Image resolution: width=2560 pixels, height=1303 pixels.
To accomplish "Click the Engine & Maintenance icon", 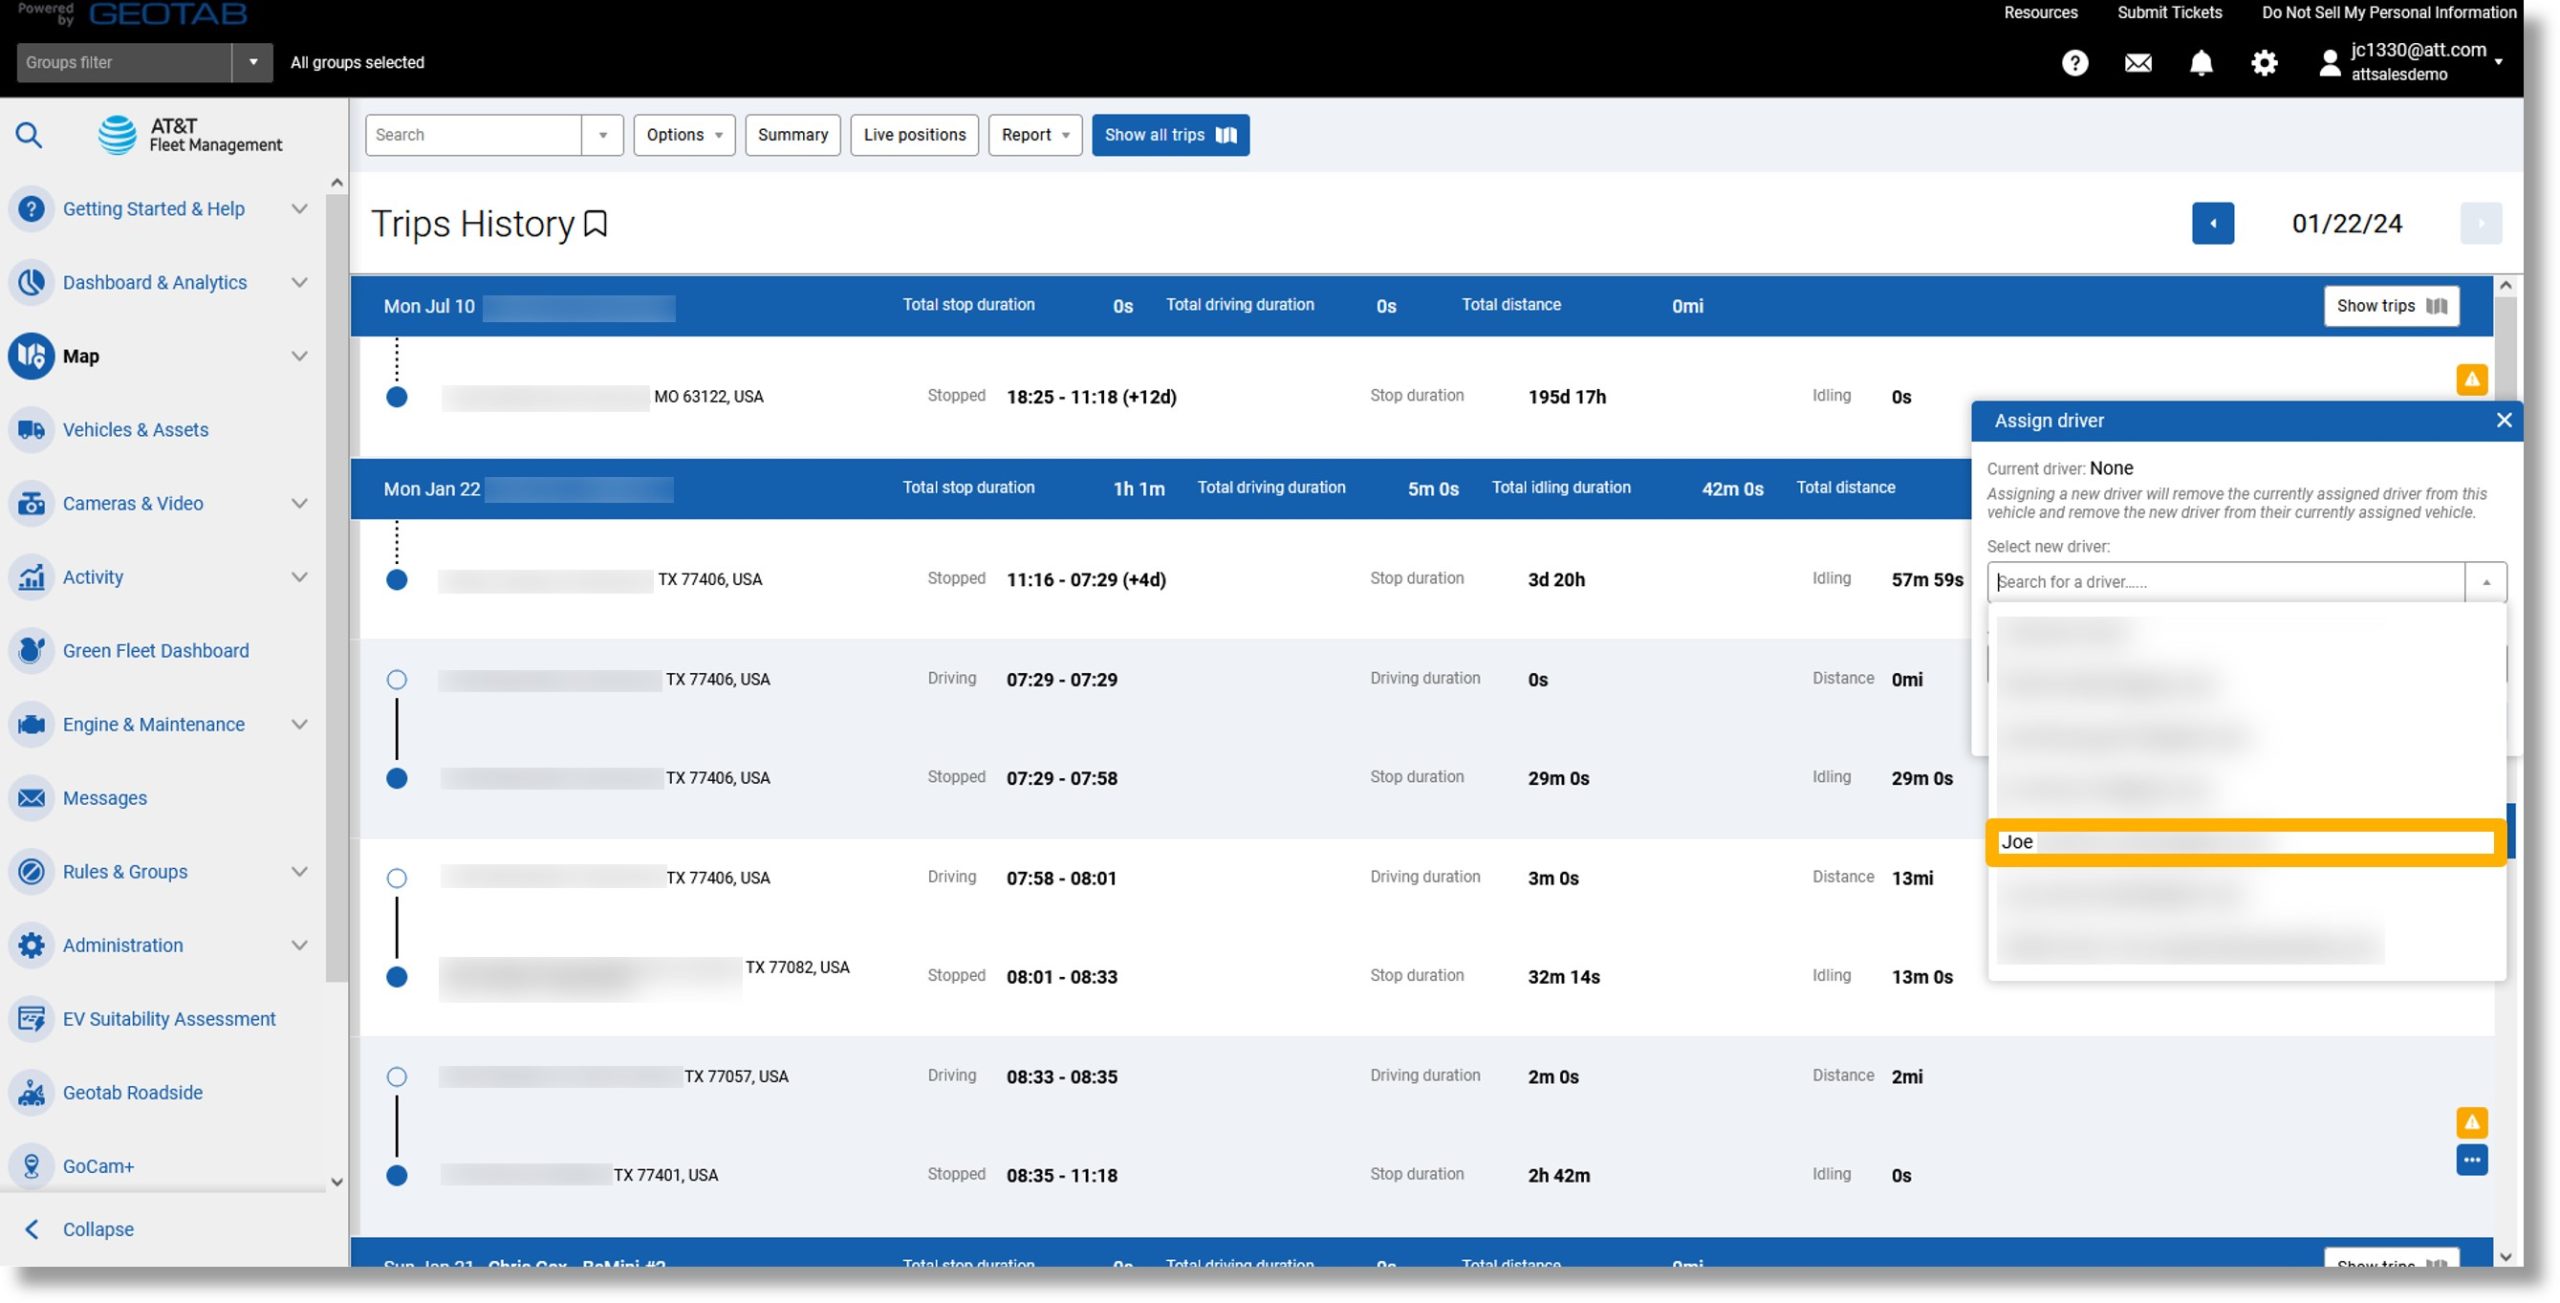I will 31,725.
